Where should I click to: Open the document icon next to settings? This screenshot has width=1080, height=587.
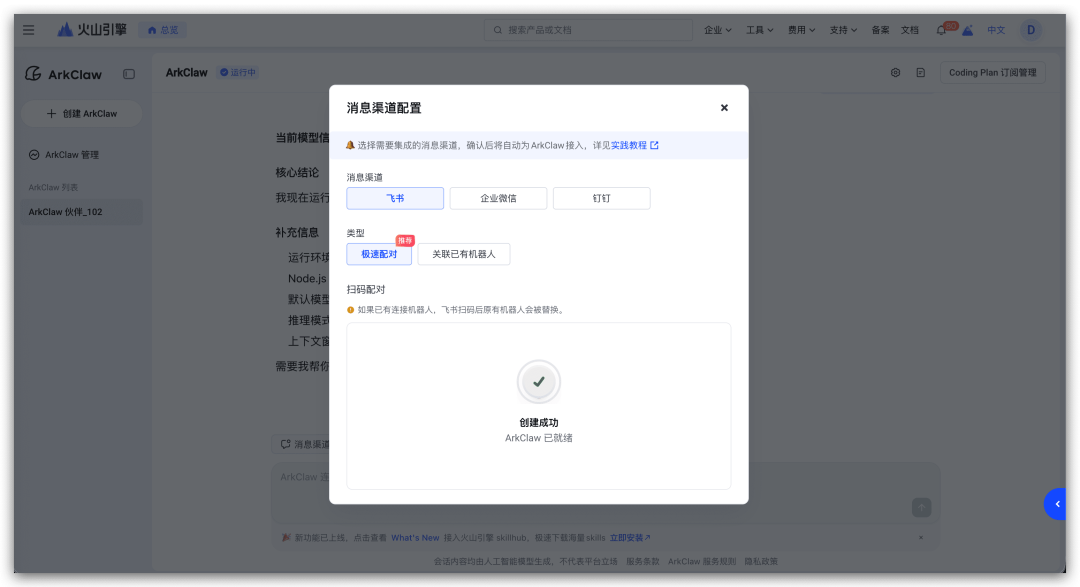tap(920, 73)
